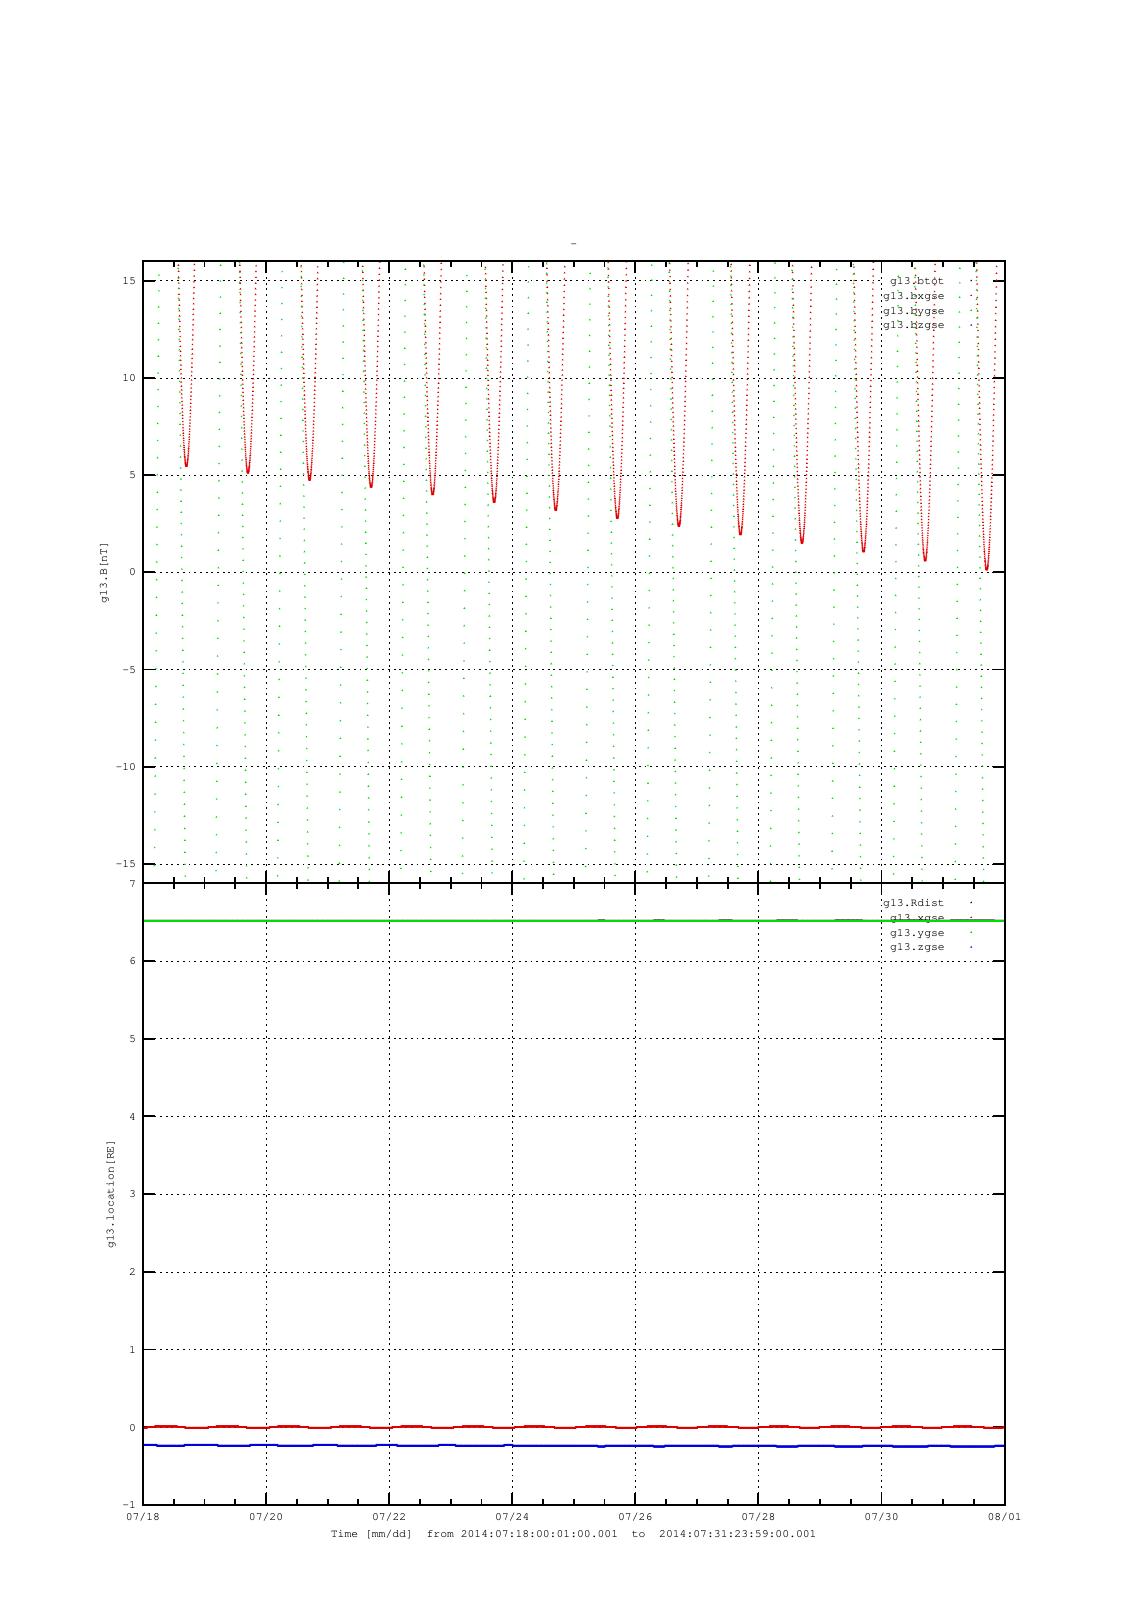Click the 10 tick on the g13.B axis
The height and width of the screenshot is (1600, 1131).
pos(129,378)
